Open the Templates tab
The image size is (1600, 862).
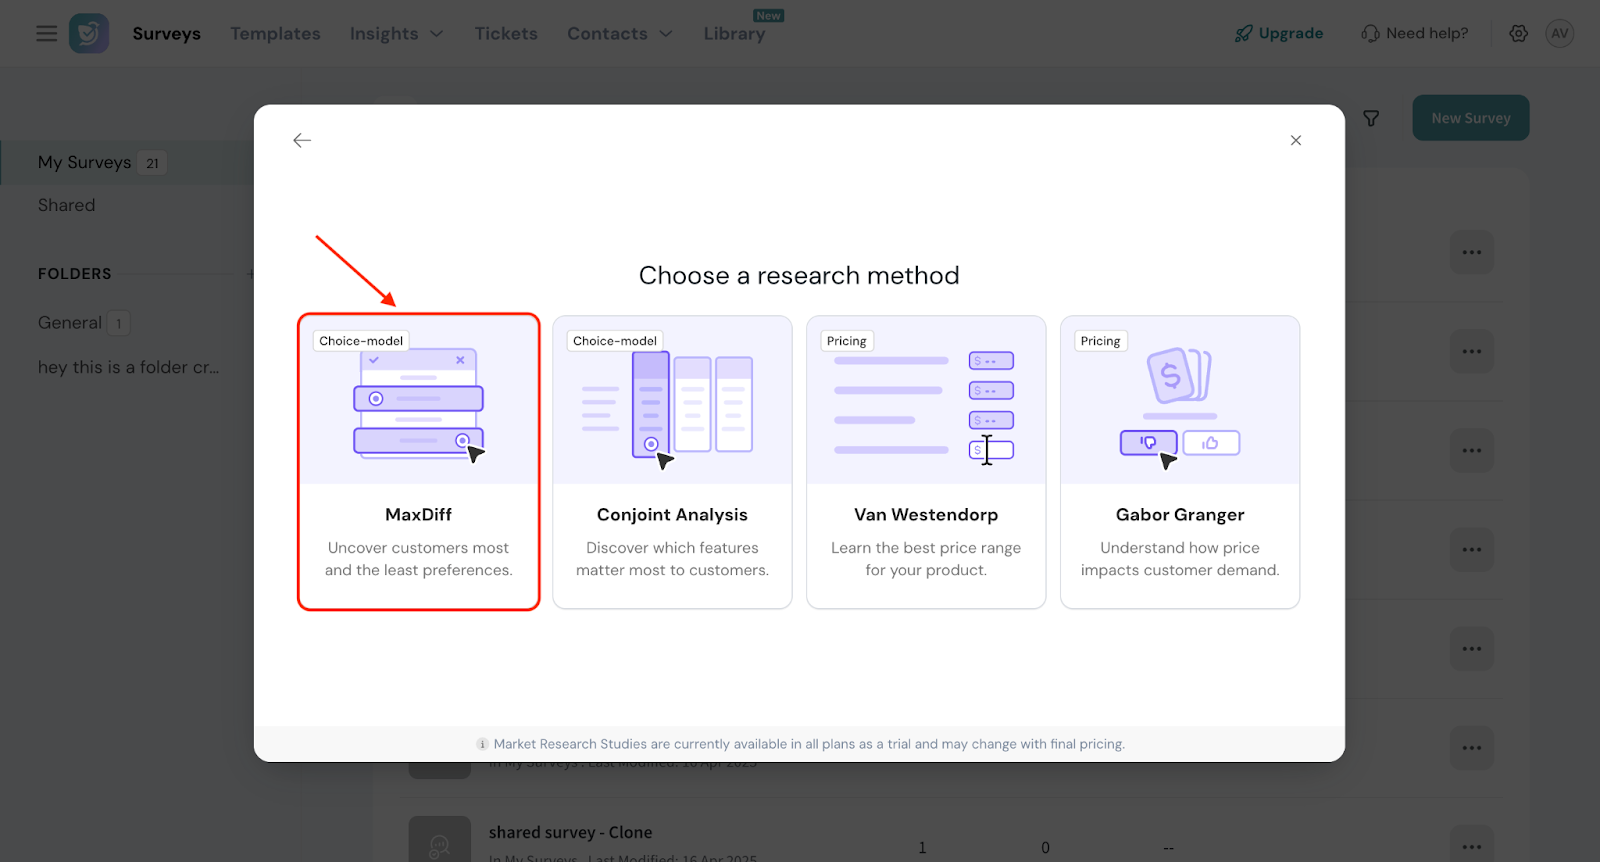[275, 34]
